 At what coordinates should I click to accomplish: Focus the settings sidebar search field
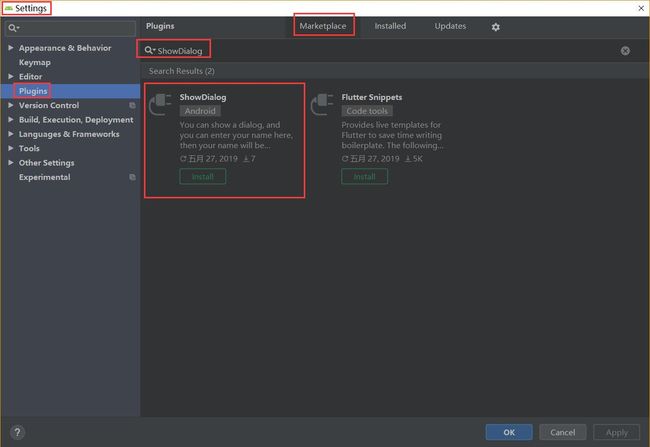(x=70, y=28)
